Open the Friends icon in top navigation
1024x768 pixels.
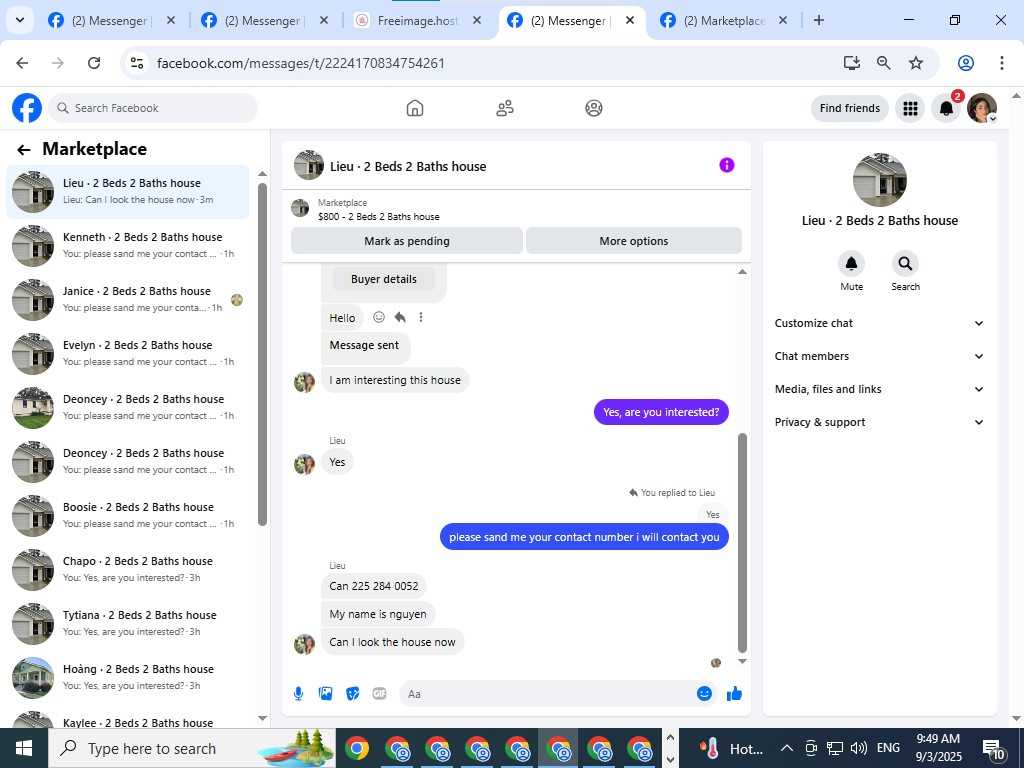[504, 108]
